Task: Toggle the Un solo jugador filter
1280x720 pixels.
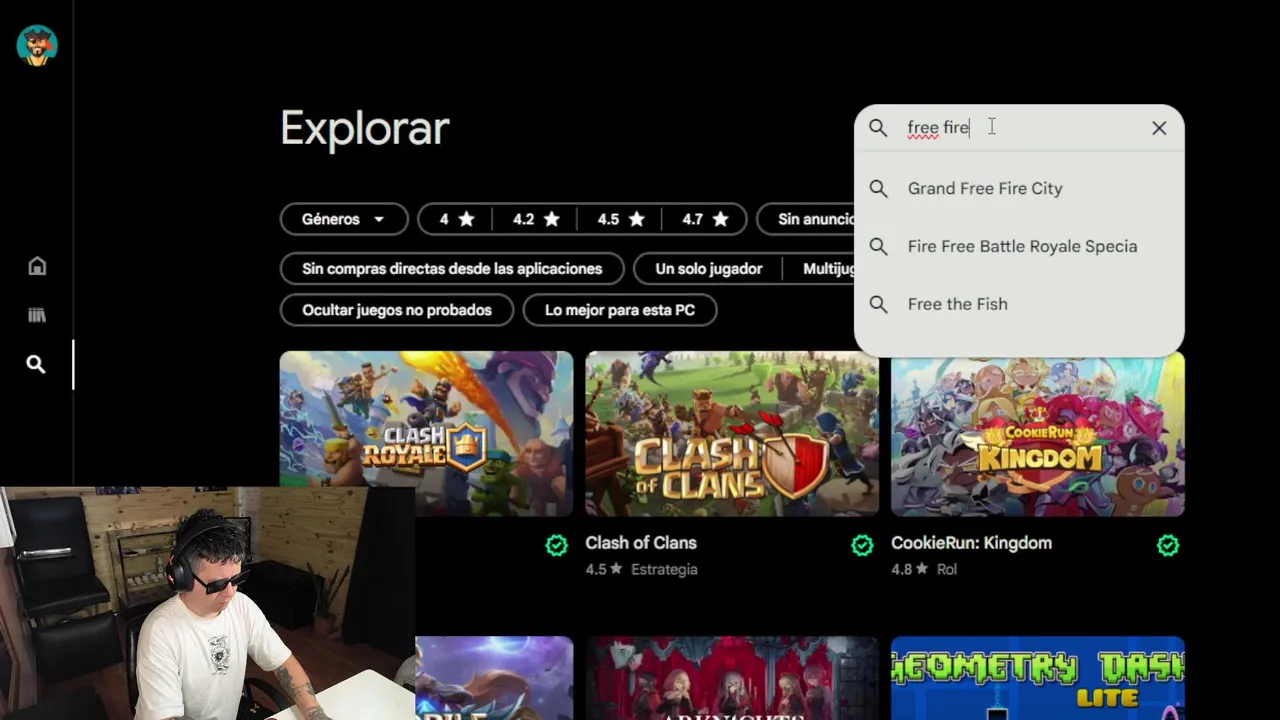Action: coord(709,269)
